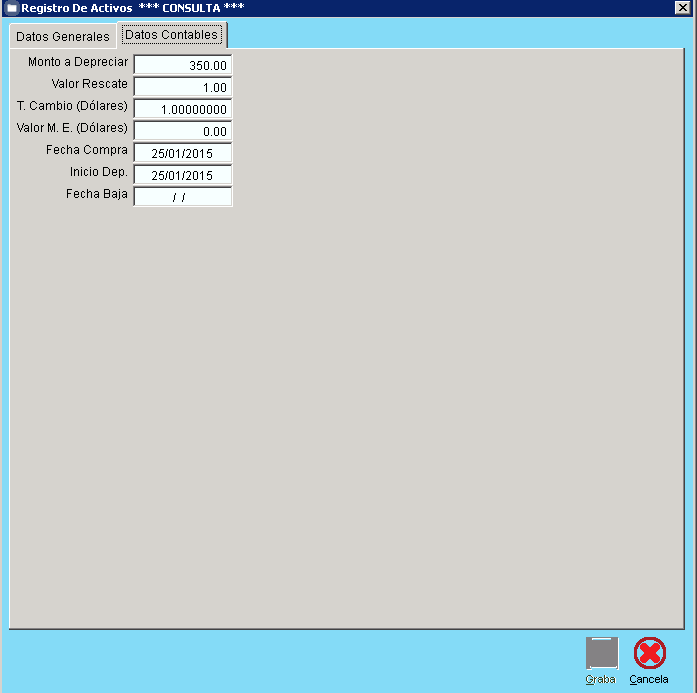Click the Fecha Baja label
The width and height of the screenshot is (697, 693).
(x=97, y=194)
